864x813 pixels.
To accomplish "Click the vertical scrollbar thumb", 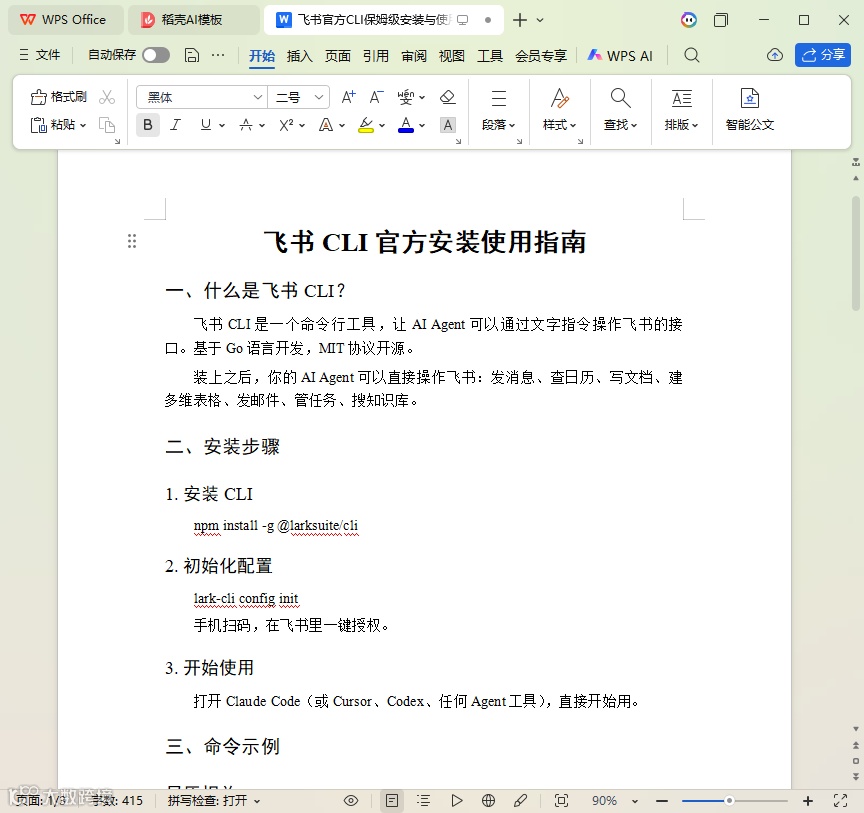I will [856, 254].
